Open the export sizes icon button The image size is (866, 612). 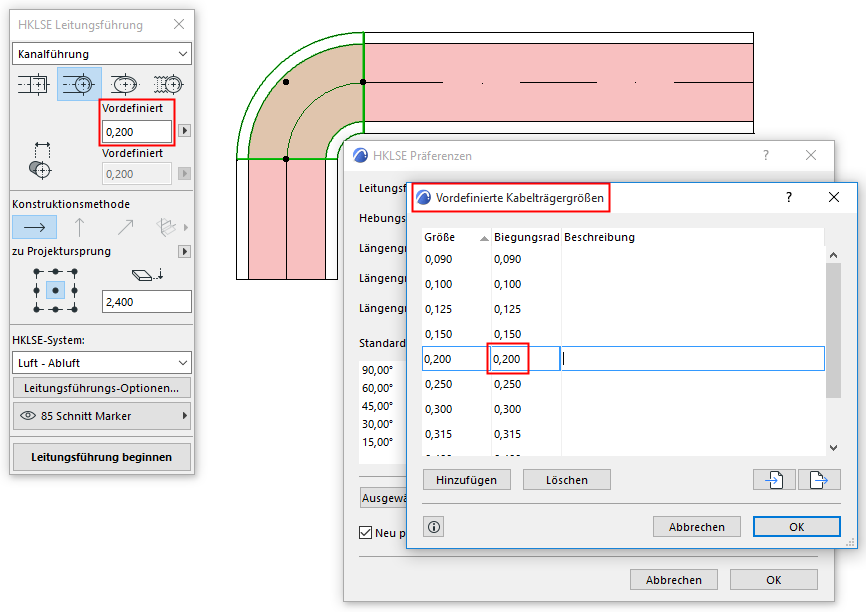(819, 479)
